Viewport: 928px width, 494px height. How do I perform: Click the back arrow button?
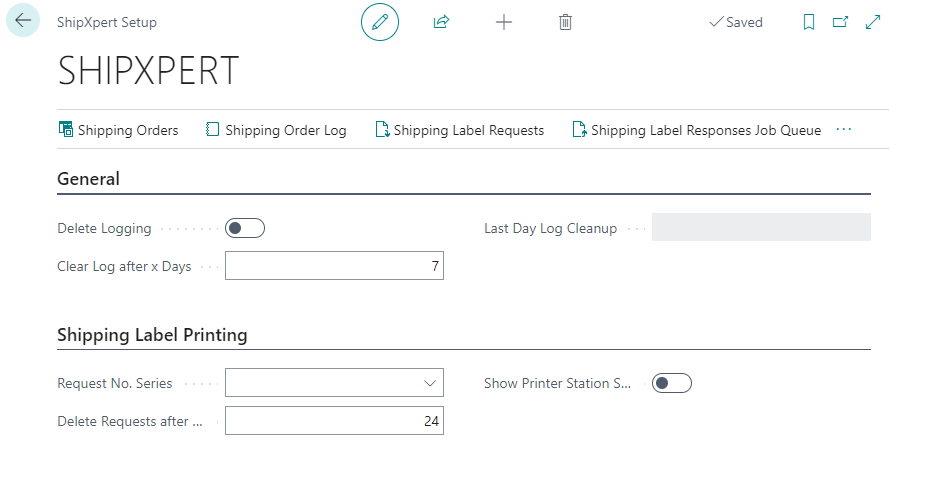23,21
